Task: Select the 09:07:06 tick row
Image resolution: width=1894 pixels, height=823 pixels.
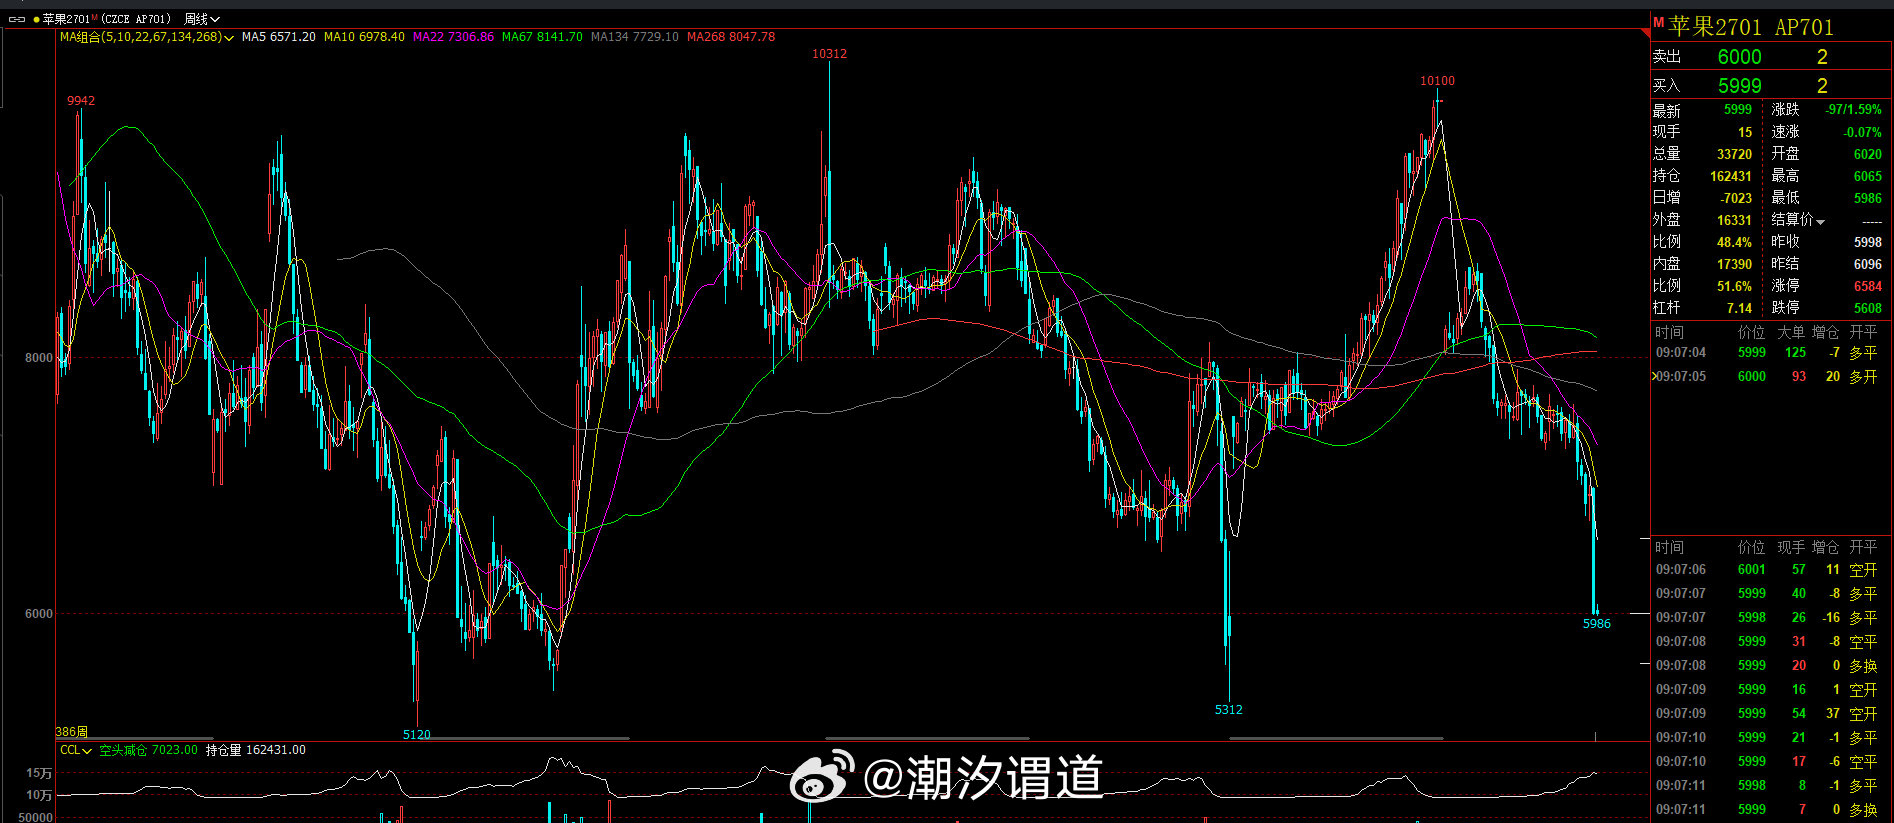Action: pos(1768,570)
